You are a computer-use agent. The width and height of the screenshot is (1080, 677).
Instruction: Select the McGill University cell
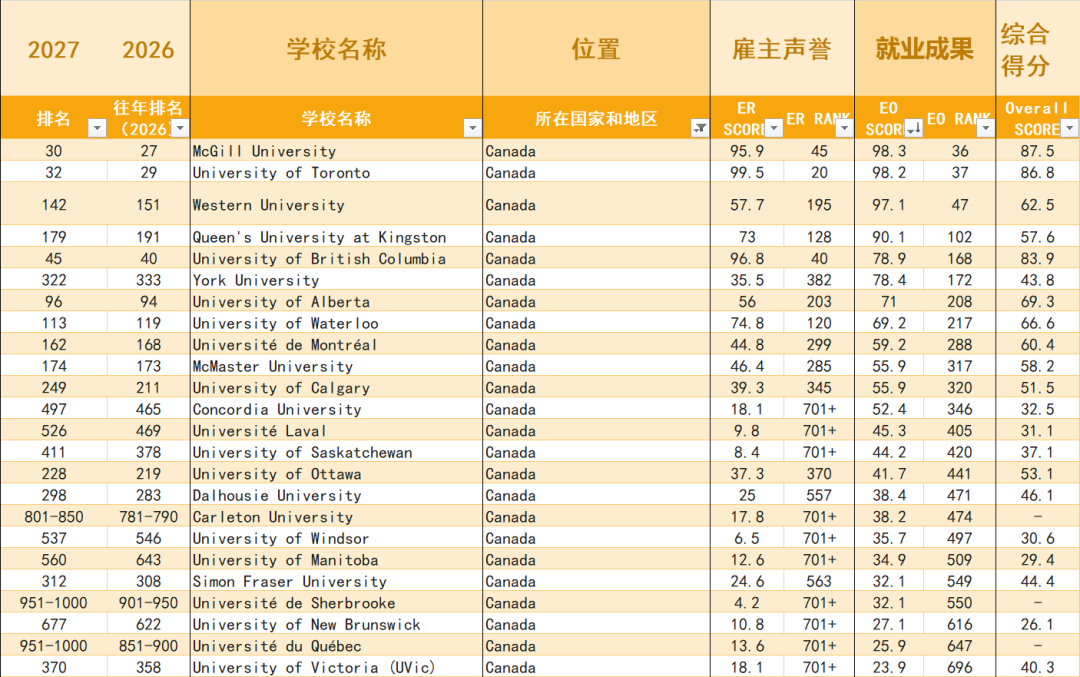tap(336, 151)
